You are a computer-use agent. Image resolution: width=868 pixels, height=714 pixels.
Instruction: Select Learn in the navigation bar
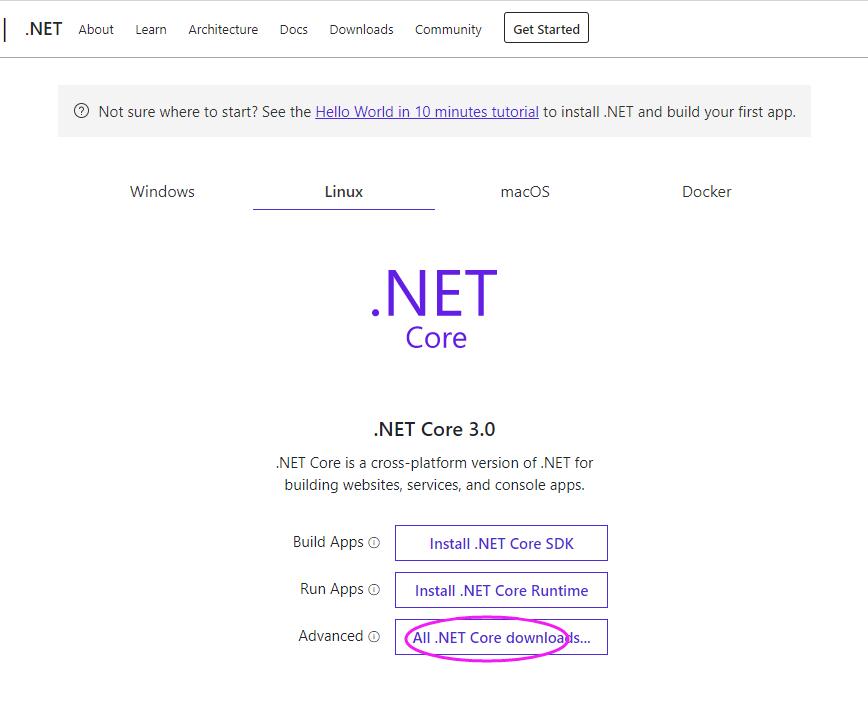150,30
